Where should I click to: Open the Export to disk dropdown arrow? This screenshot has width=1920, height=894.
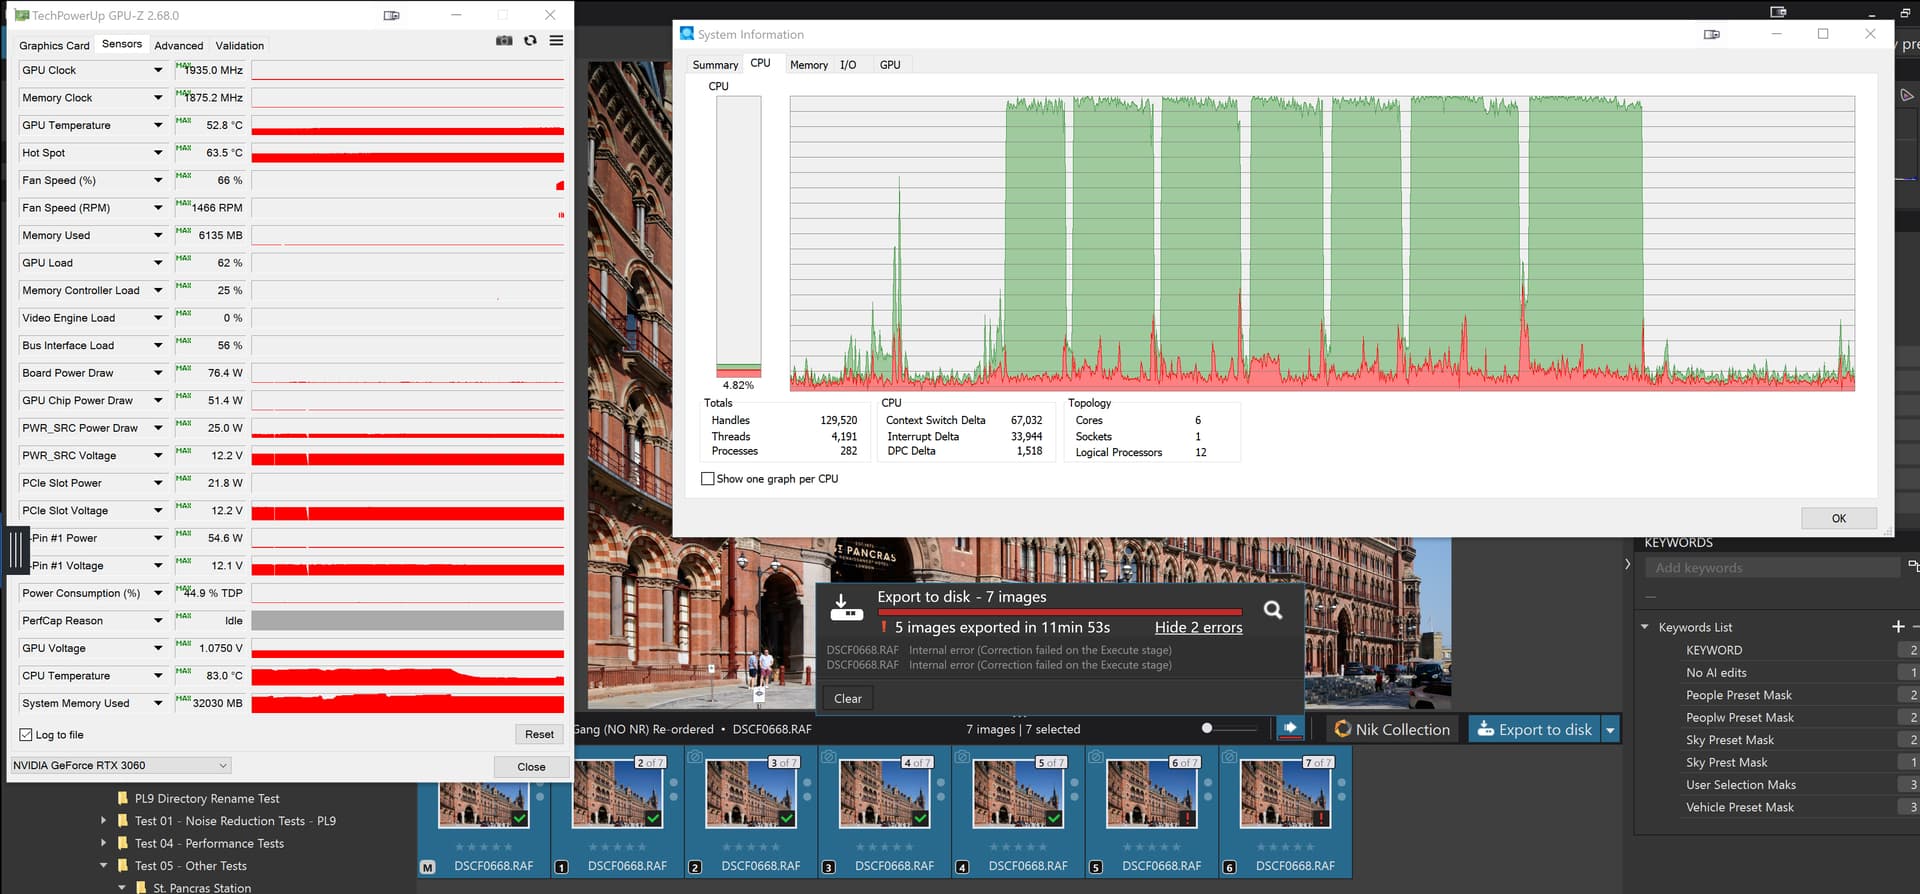1610,730
